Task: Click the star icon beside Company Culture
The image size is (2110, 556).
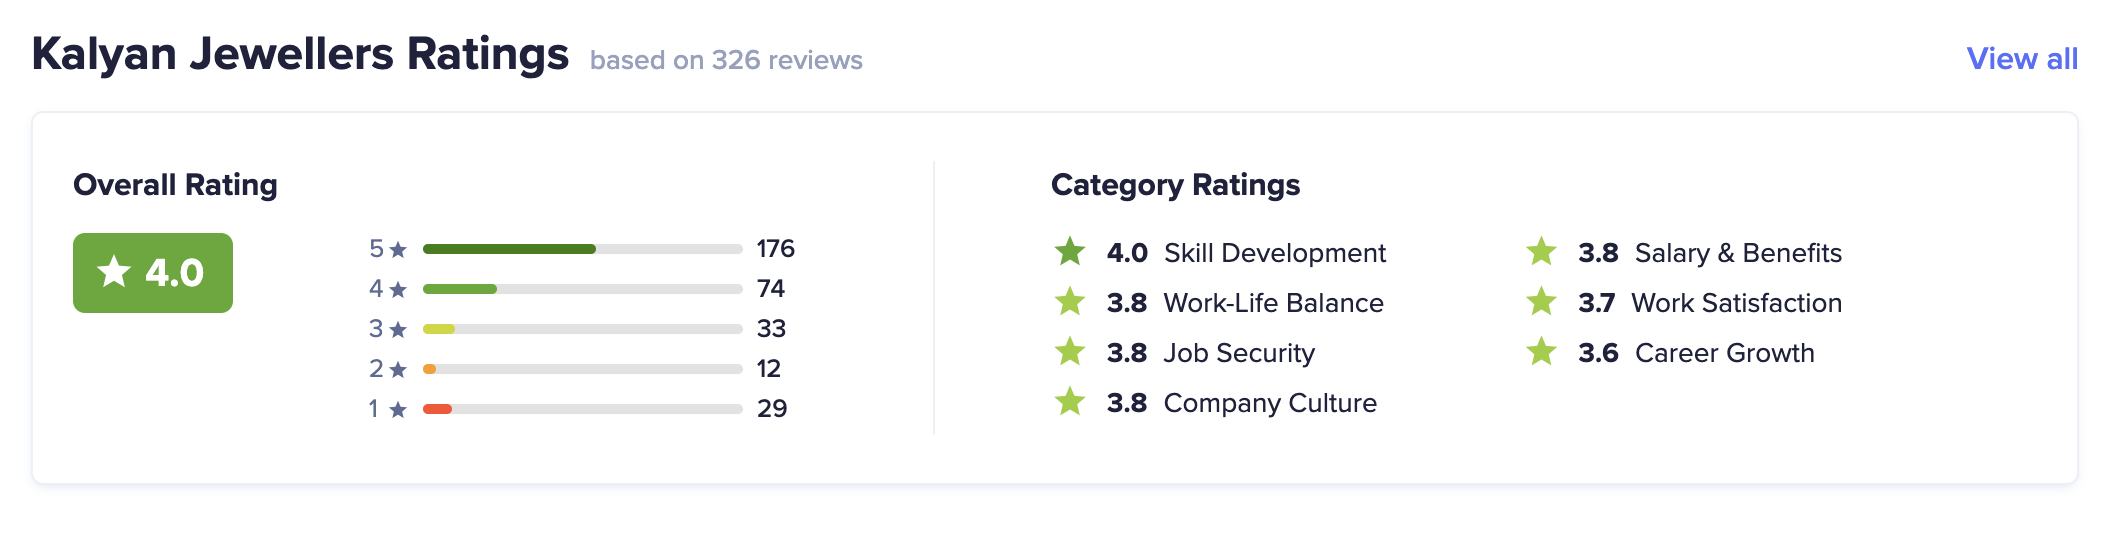Action: (x=1070, y=402)
